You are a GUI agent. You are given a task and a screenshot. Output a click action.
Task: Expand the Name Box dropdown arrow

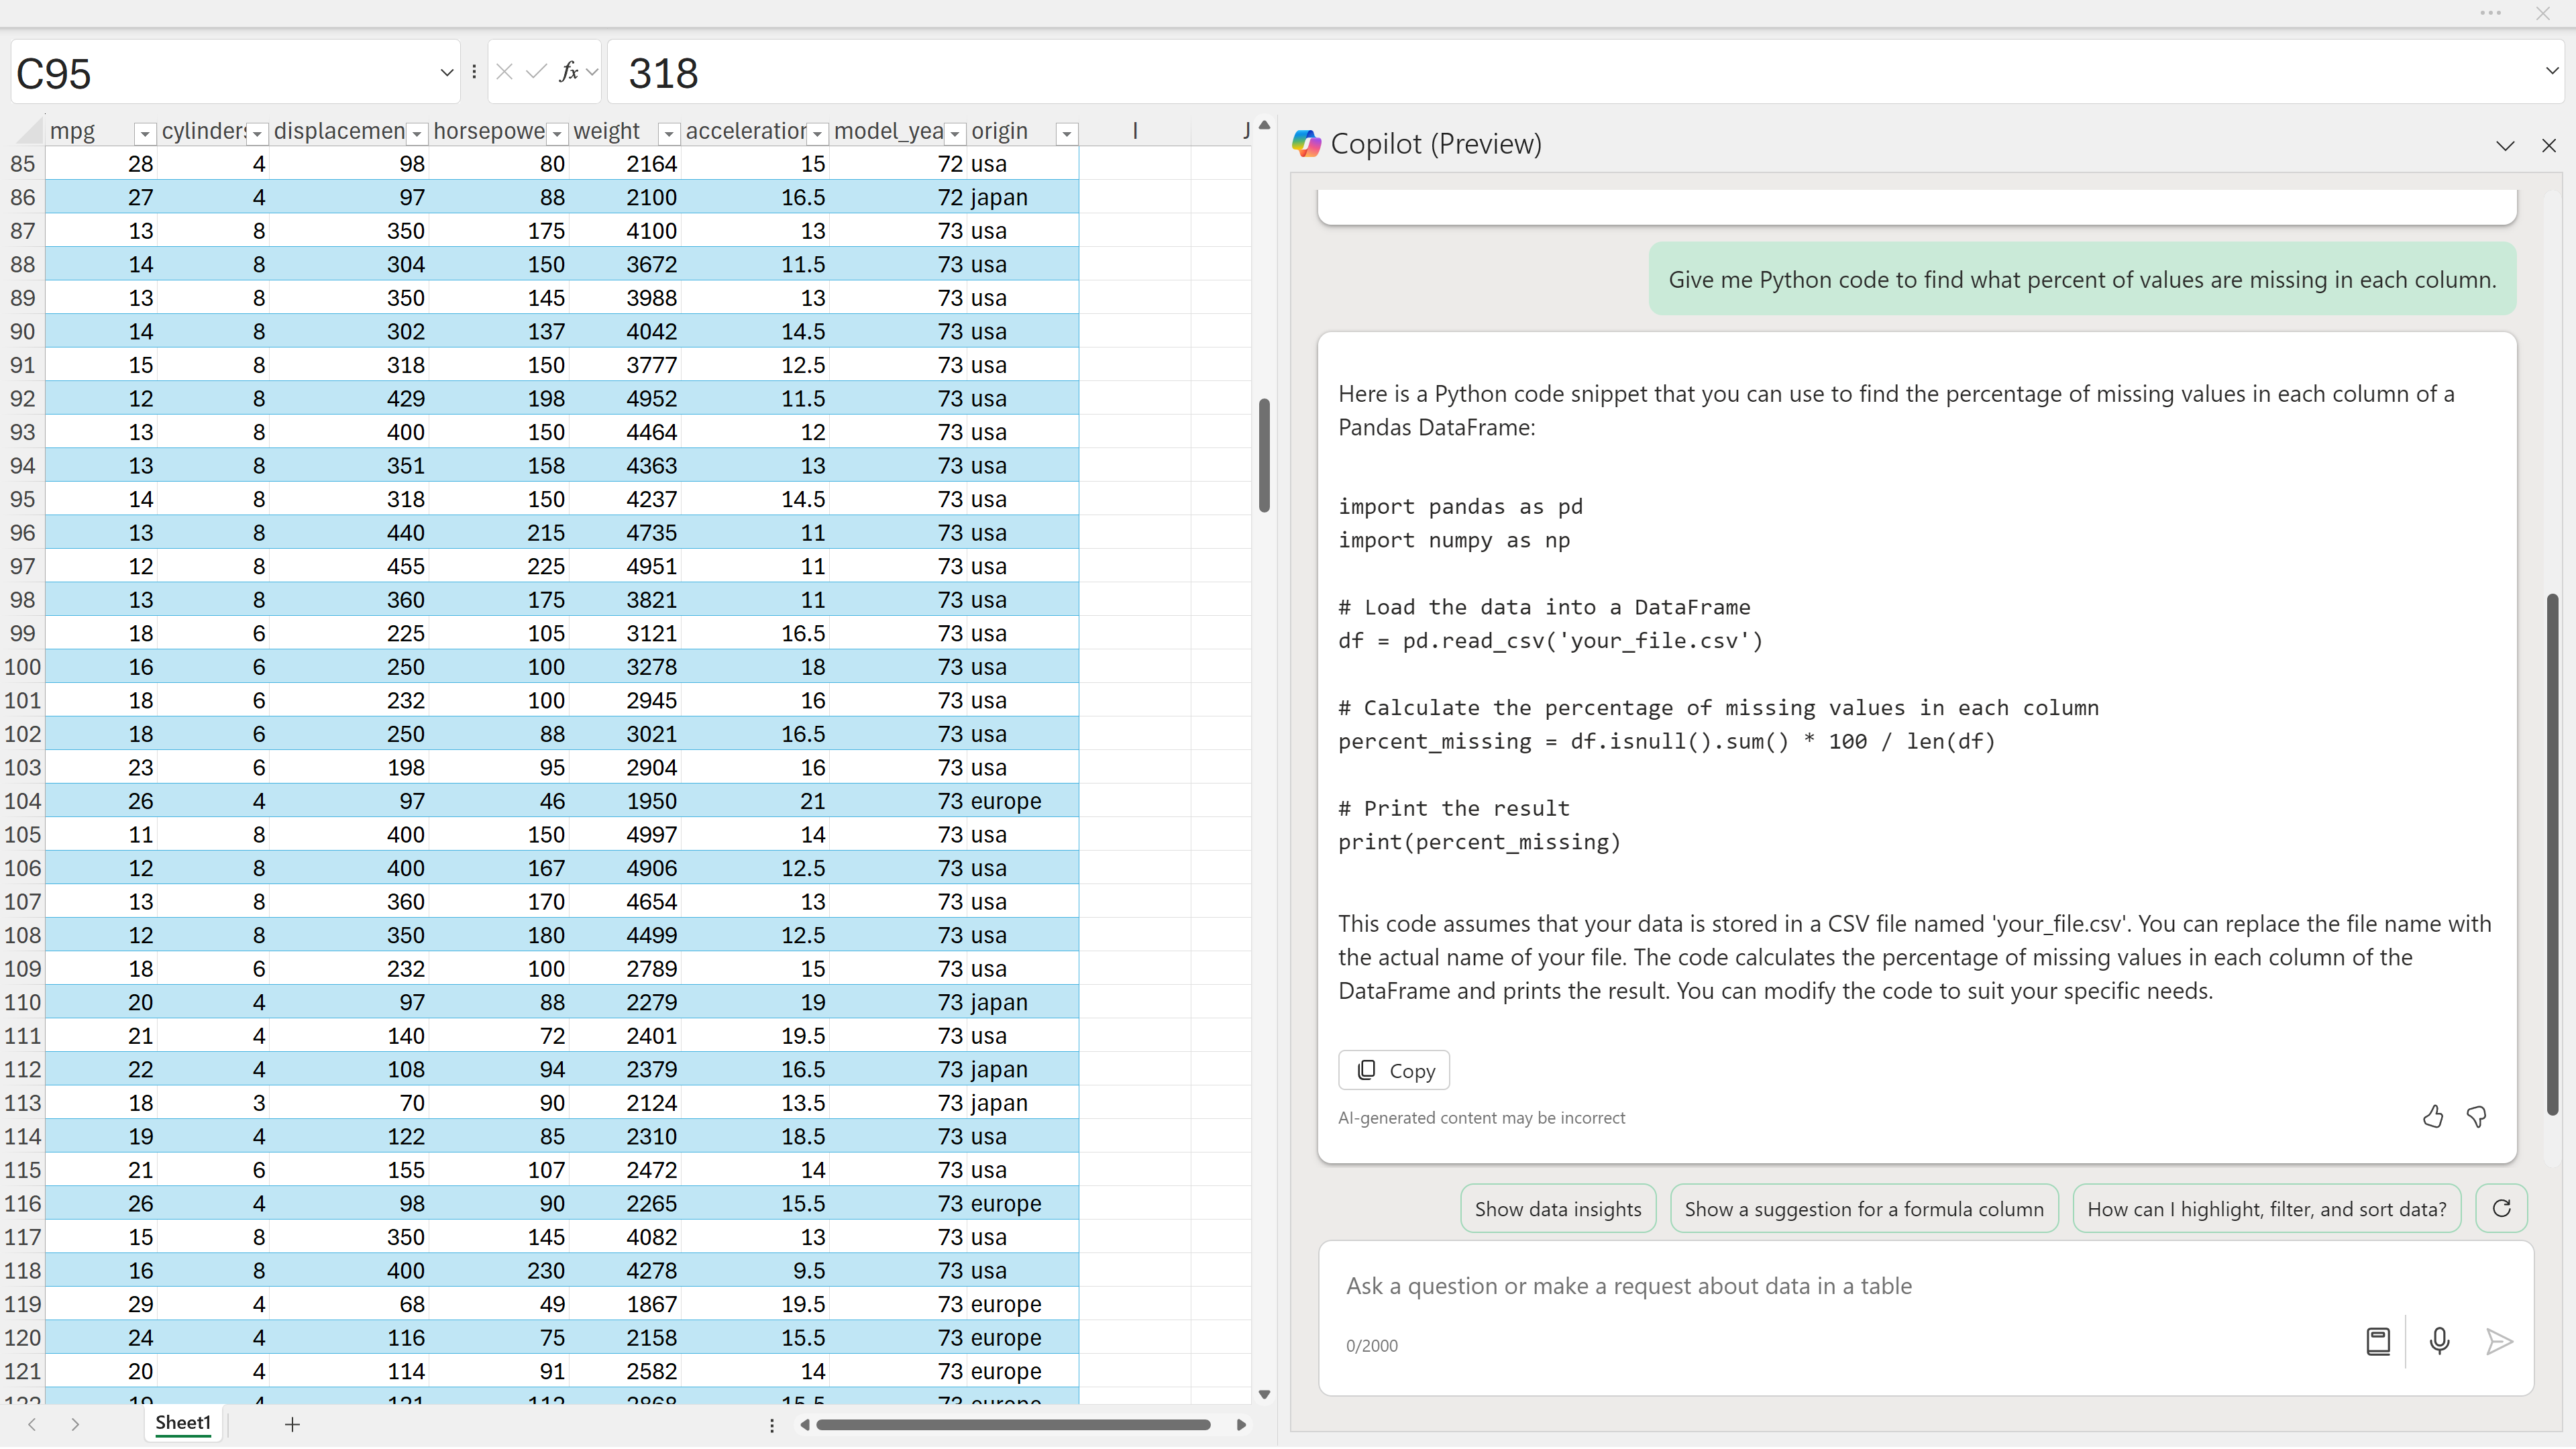[x=446, y=72]
